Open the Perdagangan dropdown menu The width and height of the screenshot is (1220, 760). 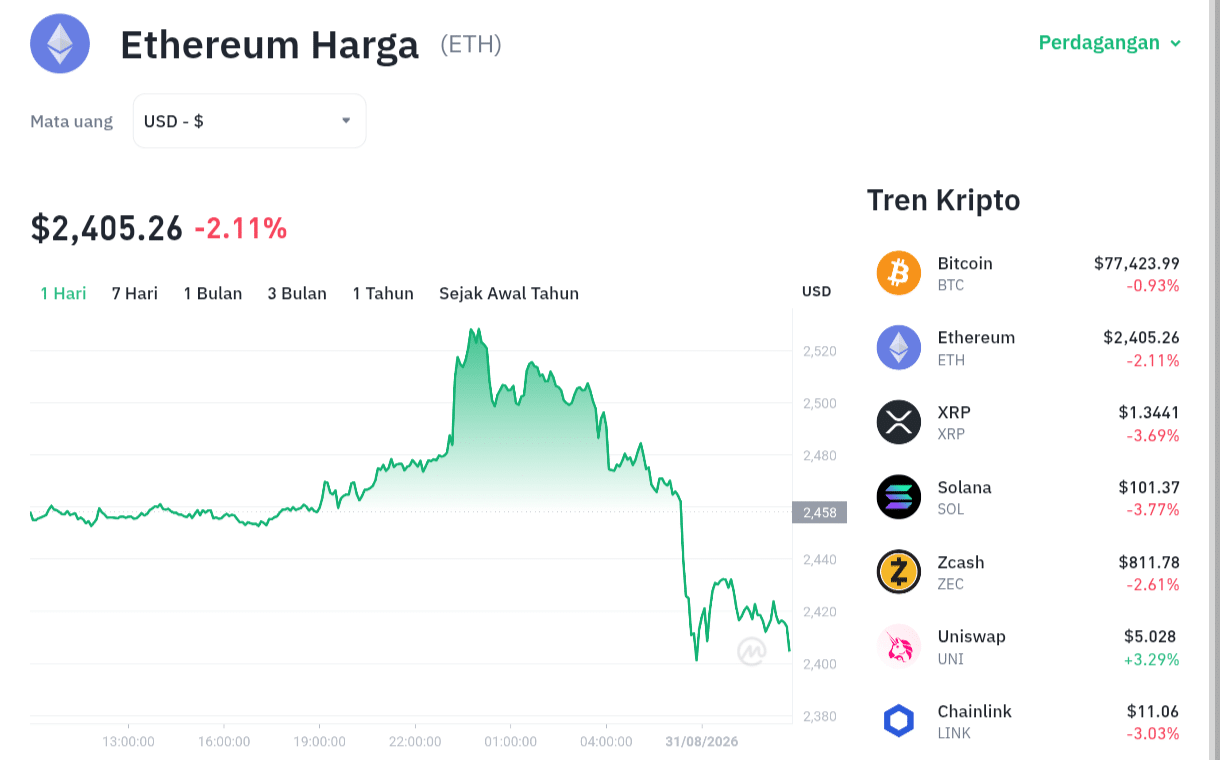click(1110, 43)
